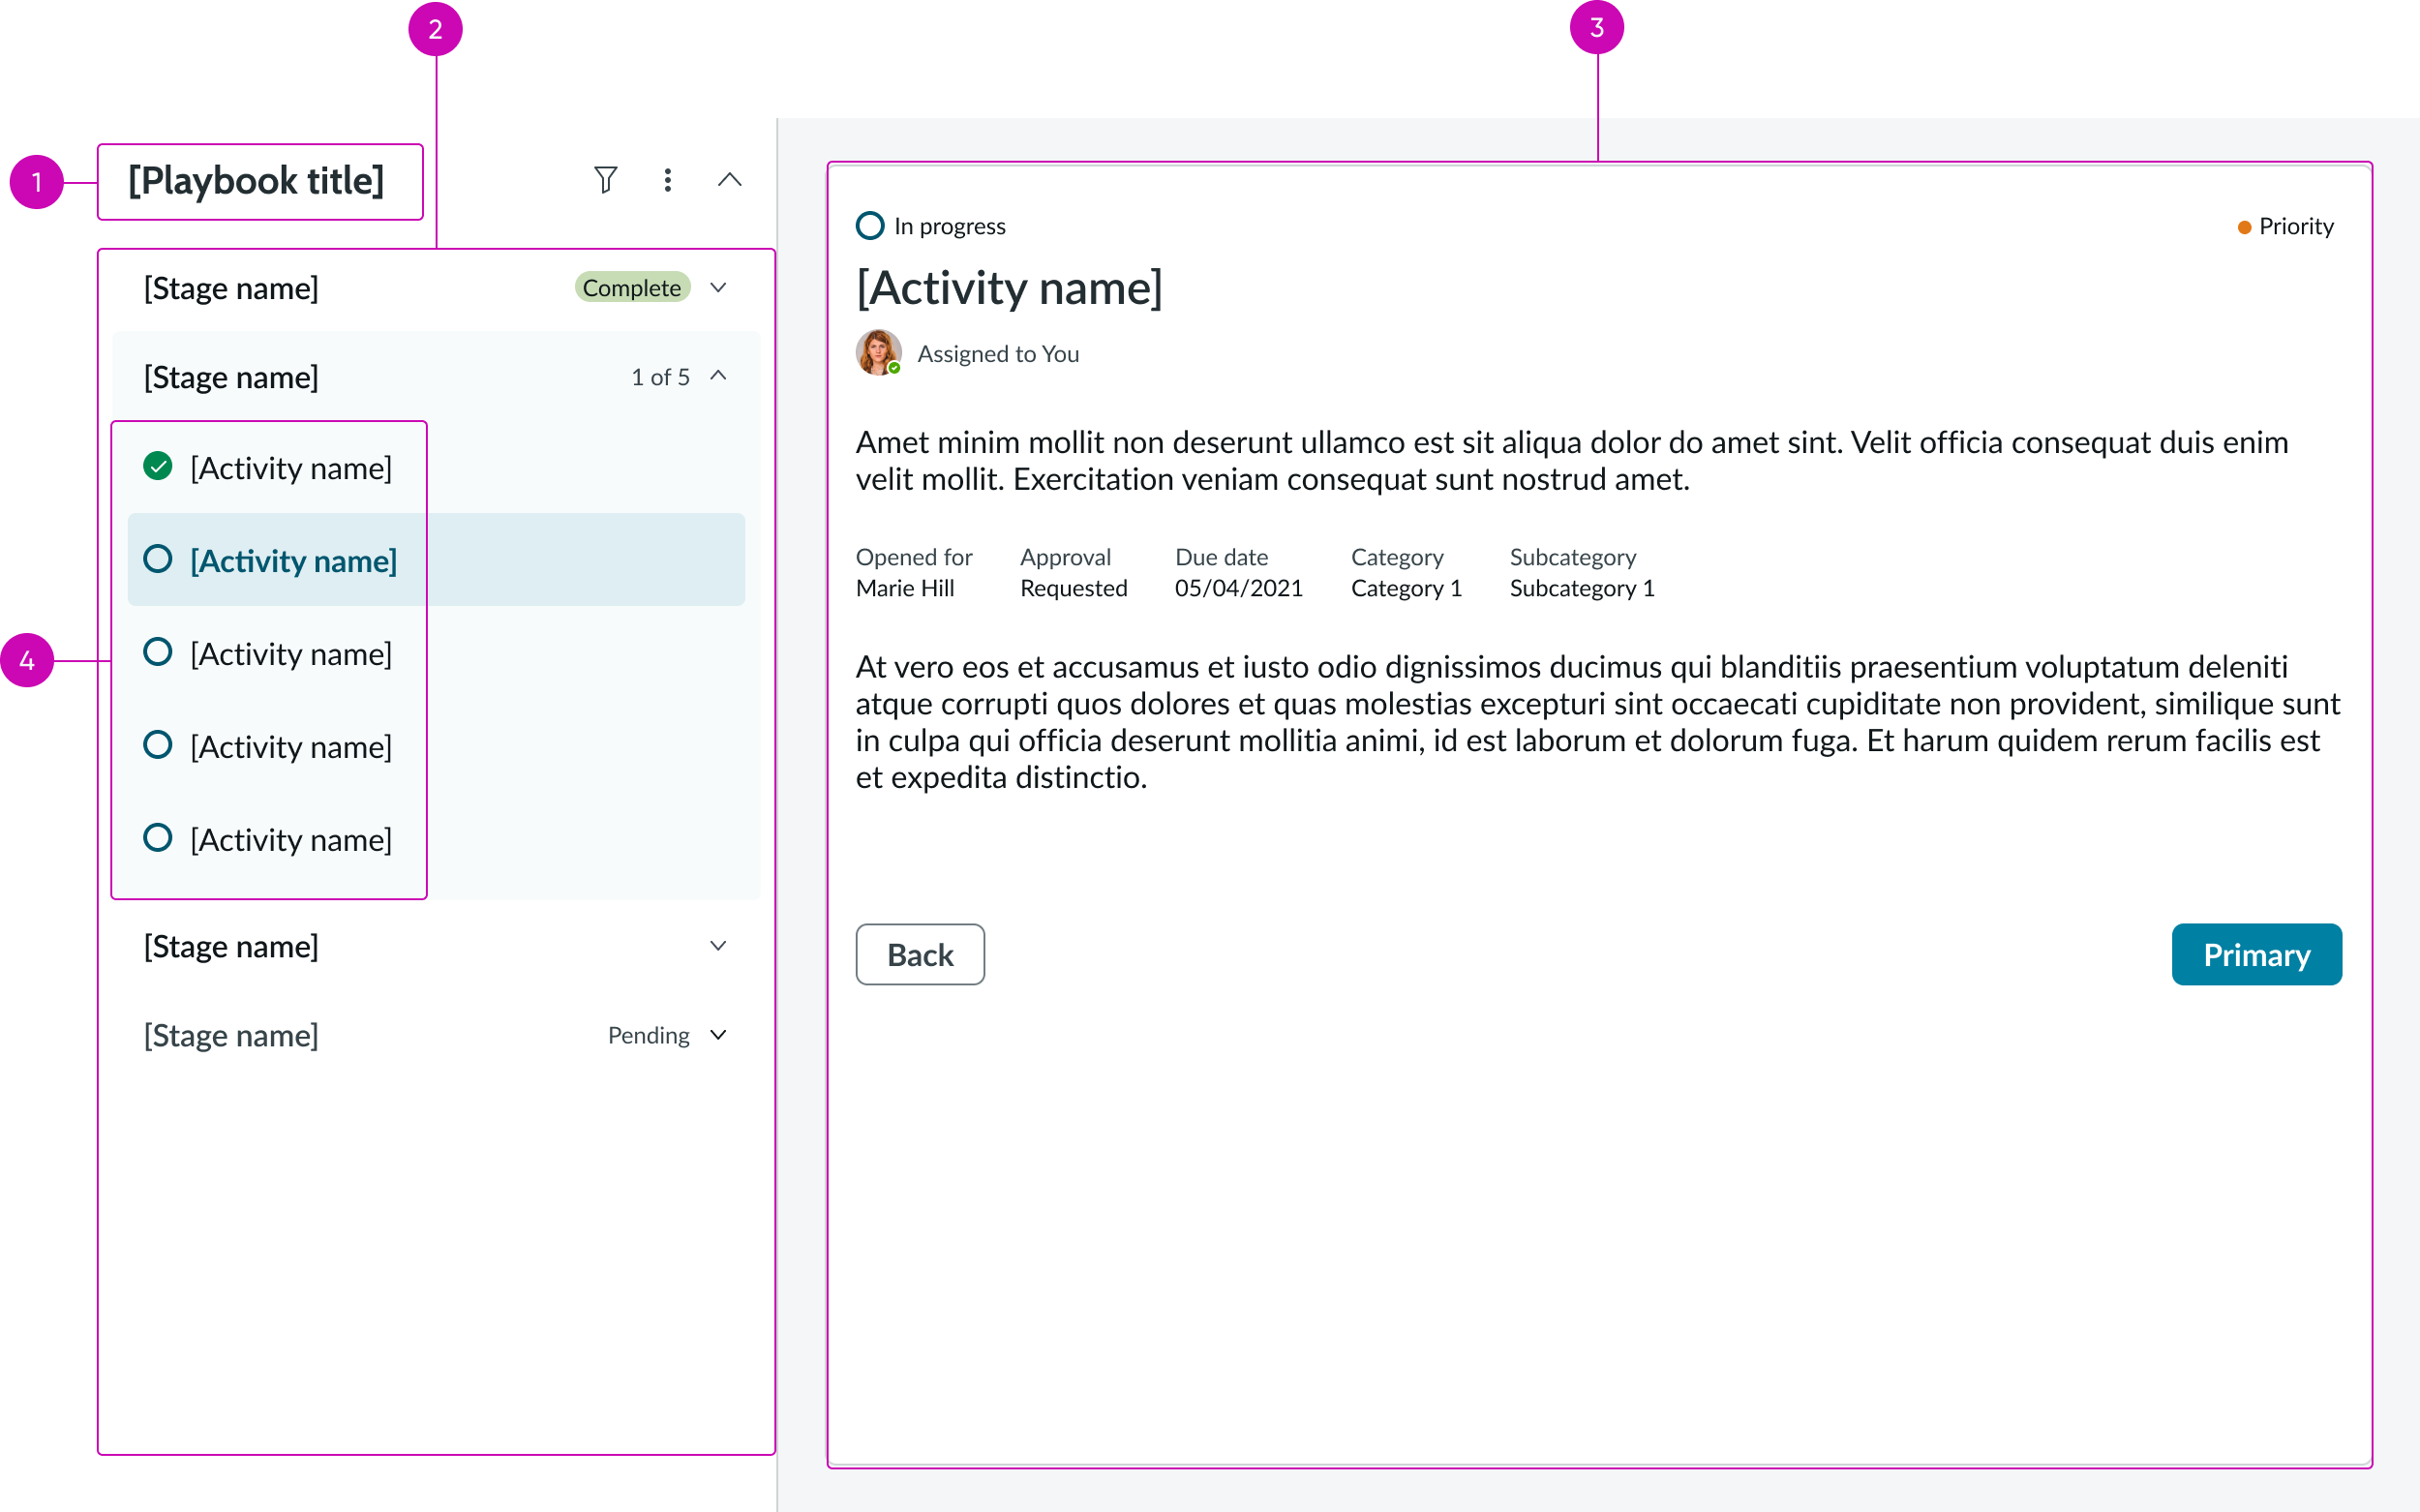Click the orange Priority dot indicator
2420x1512 pixels.
tap(2244, 227)
